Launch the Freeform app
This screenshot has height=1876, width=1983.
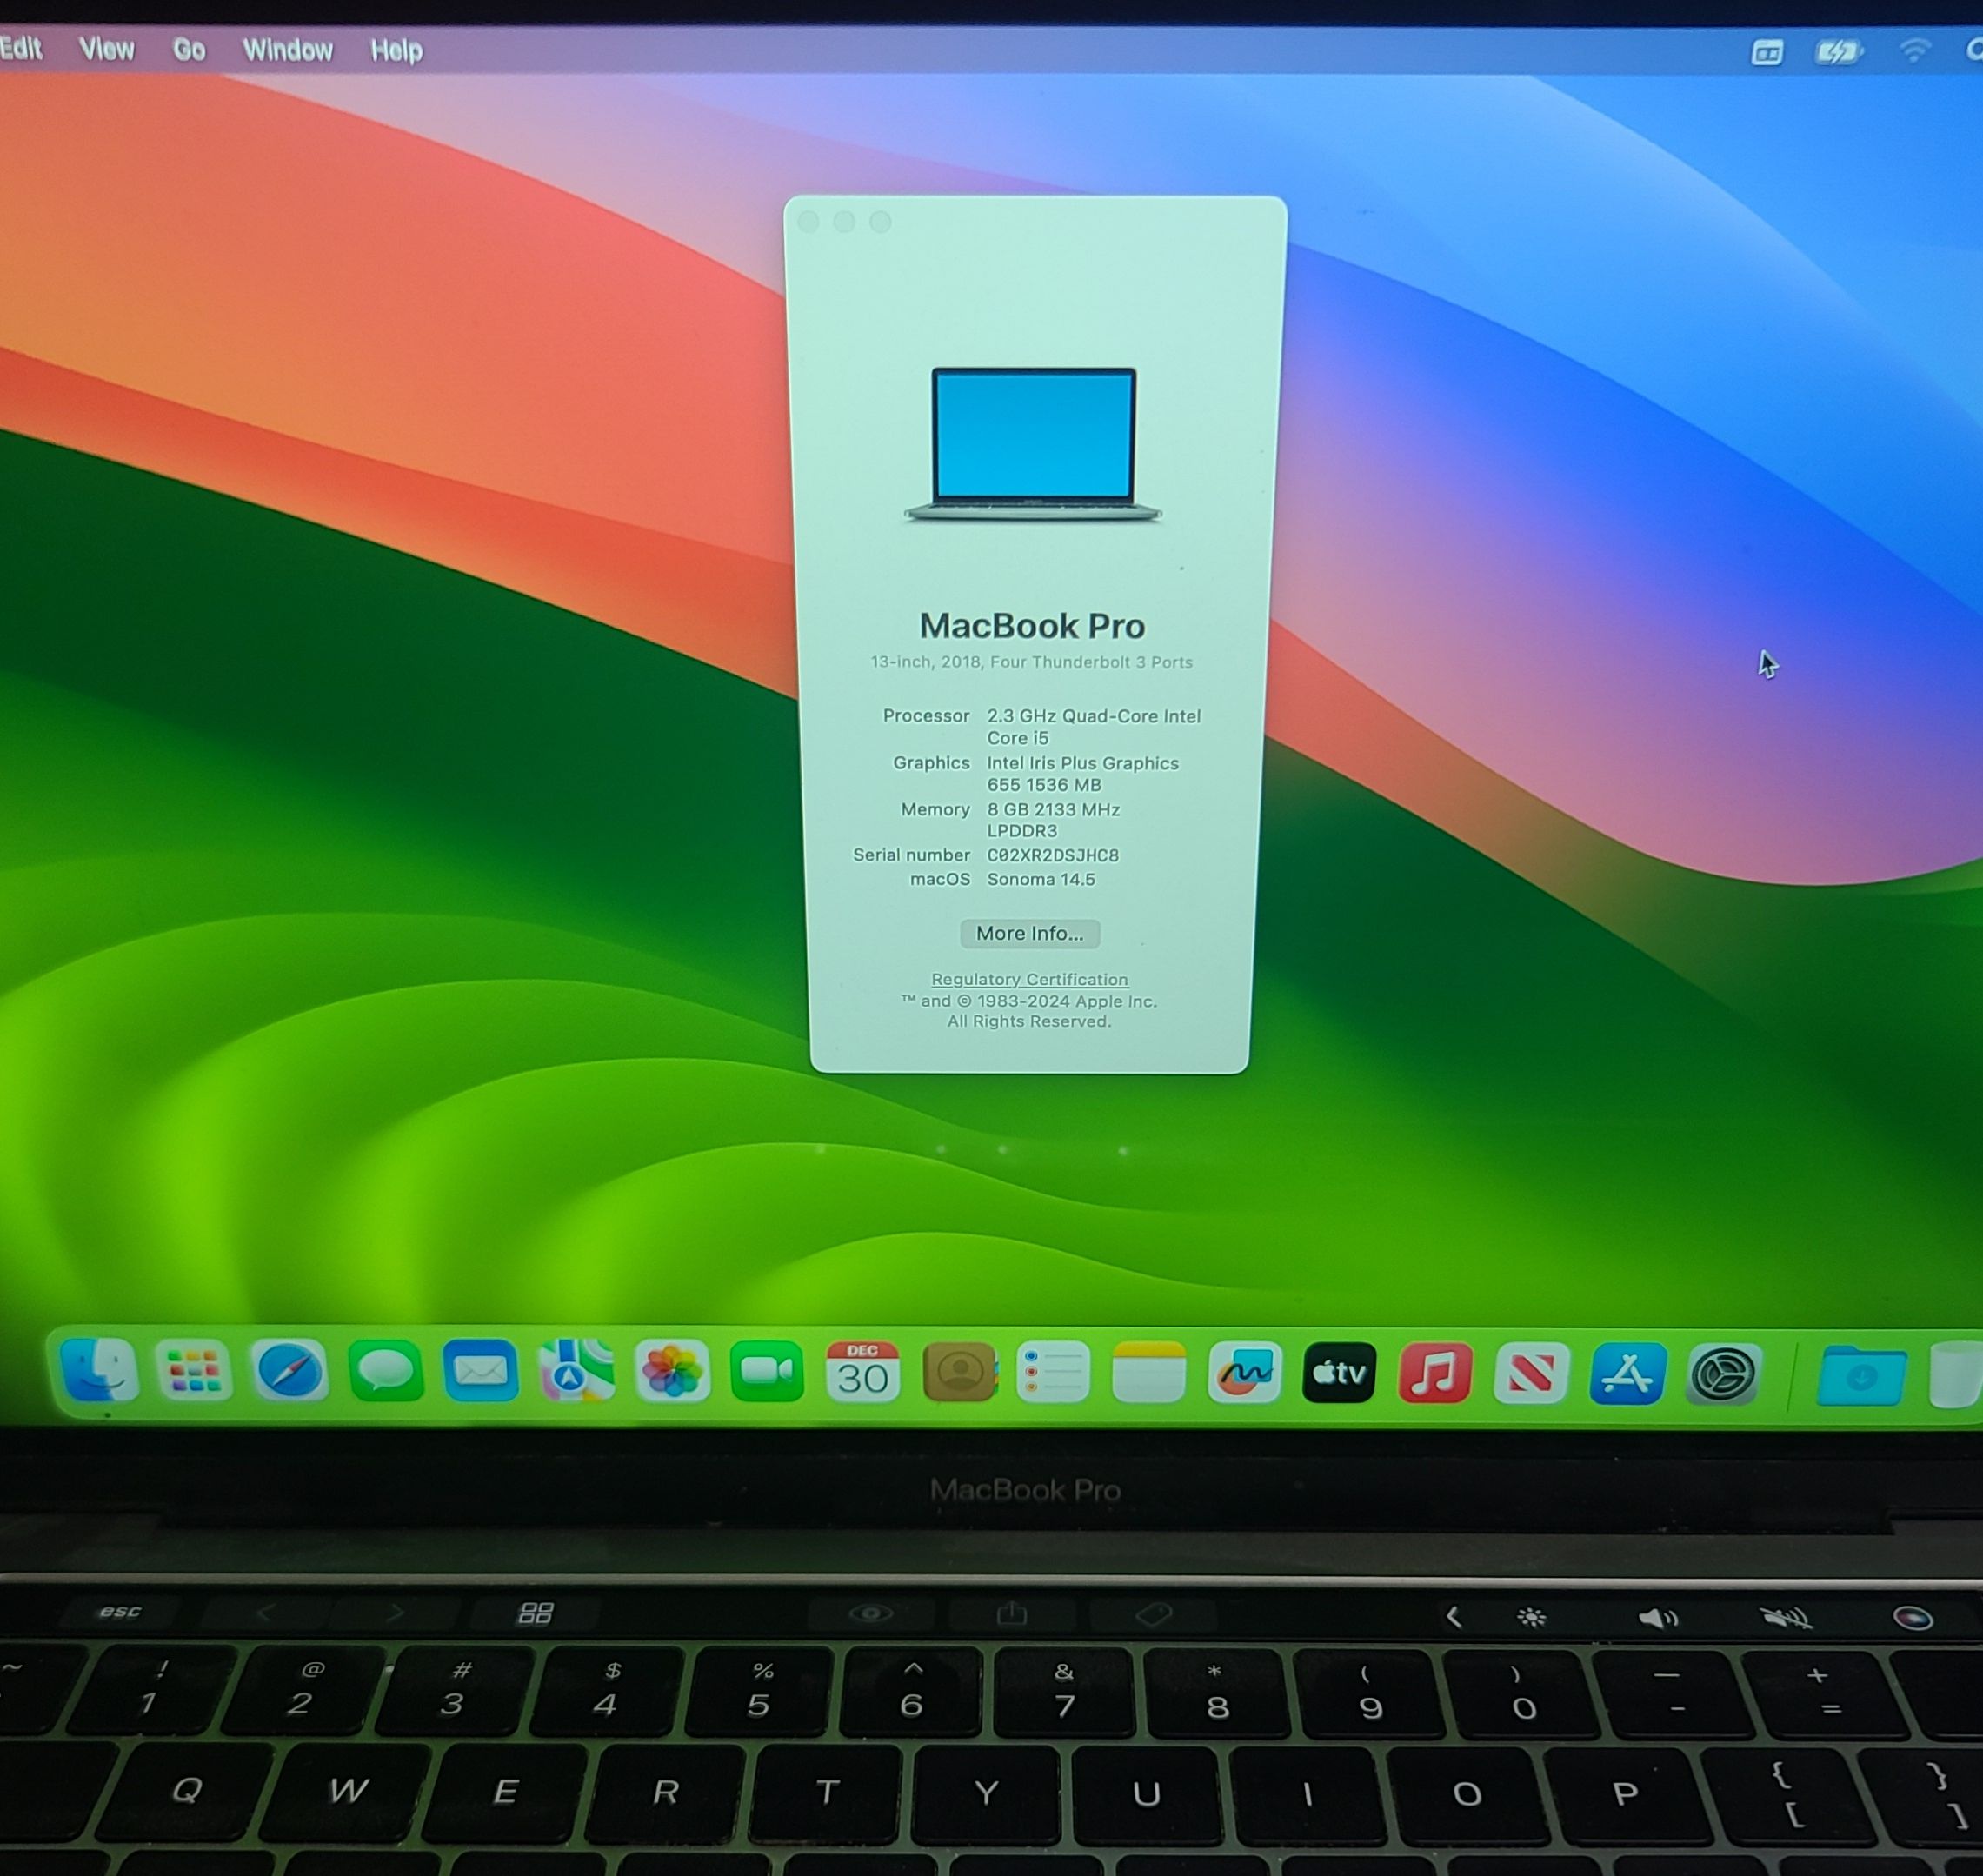pyautogui.click(x=1245, y=1372)
